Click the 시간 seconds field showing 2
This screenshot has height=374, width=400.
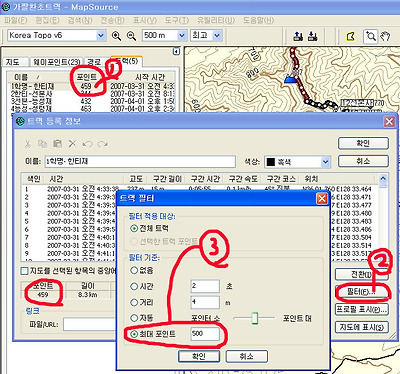click(205, 286)
